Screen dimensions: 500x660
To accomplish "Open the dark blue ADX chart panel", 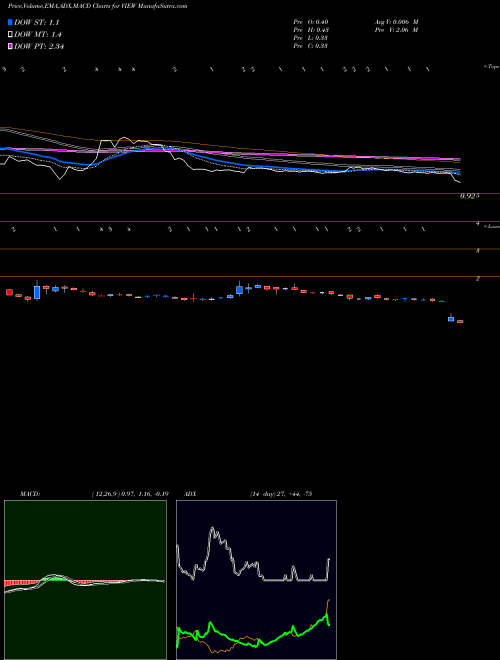I will (x=256, y=580).
